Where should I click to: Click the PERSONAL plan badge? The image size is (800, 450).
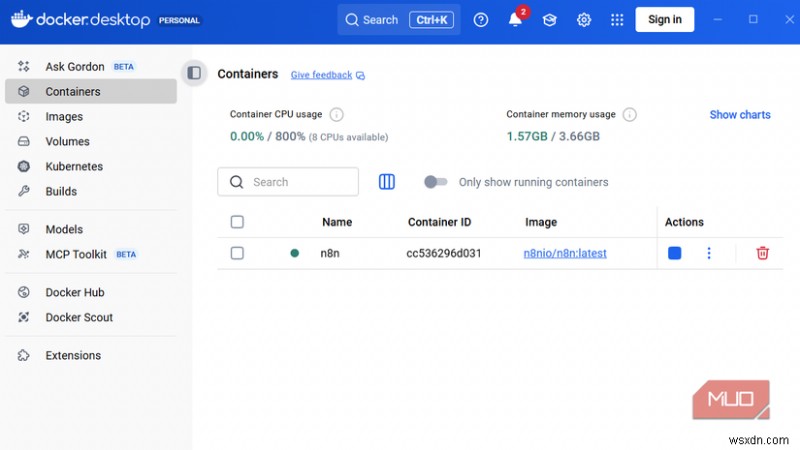179,20
